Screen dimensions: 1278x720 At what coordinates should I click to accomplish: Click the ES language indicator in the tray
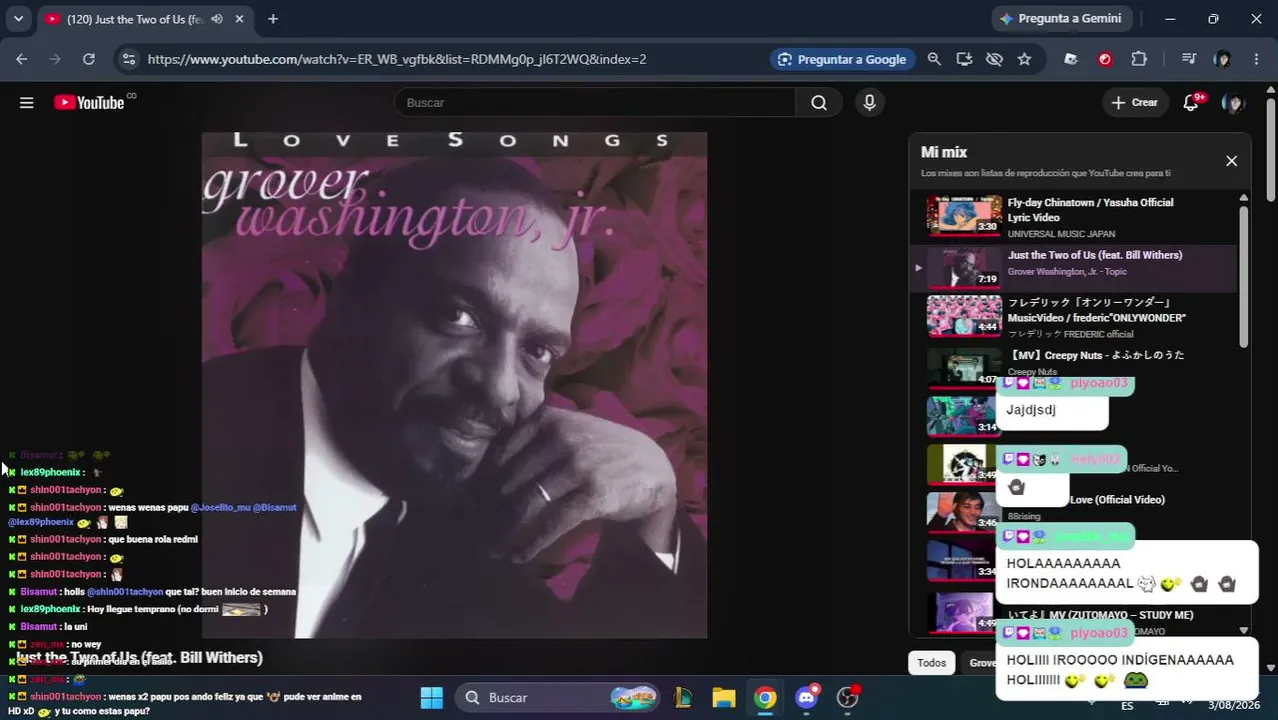[1127, 705]
